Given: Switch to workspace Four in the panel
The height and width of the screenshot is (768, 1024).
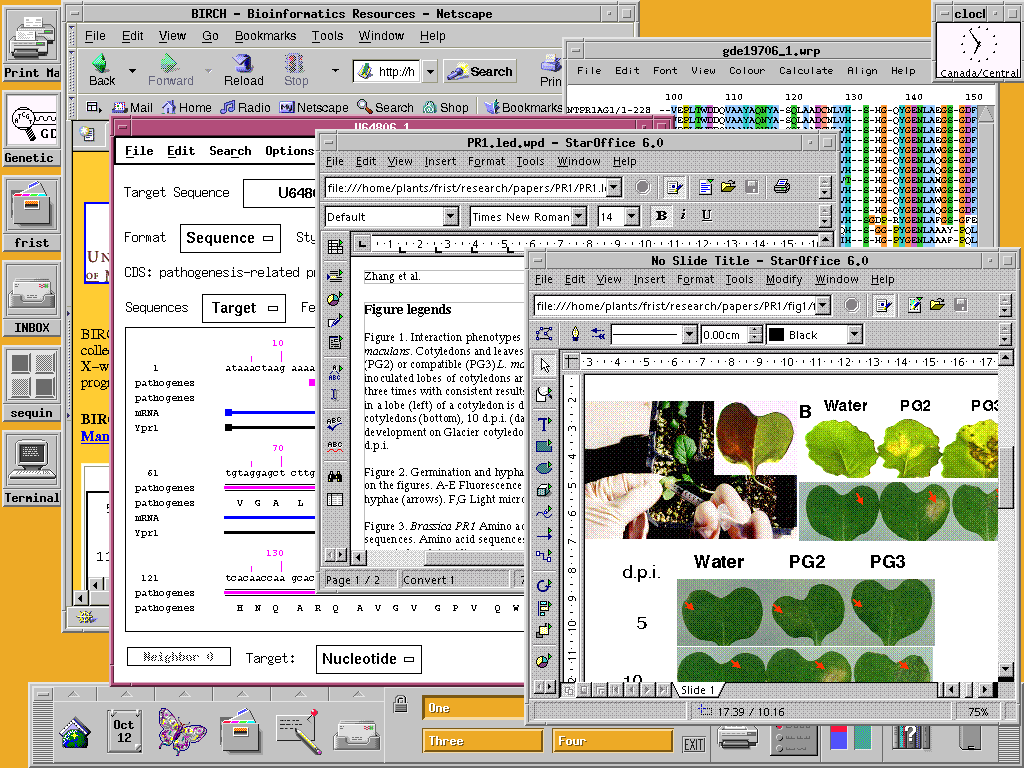Looking at the screenshot, I should coord(612,741).
